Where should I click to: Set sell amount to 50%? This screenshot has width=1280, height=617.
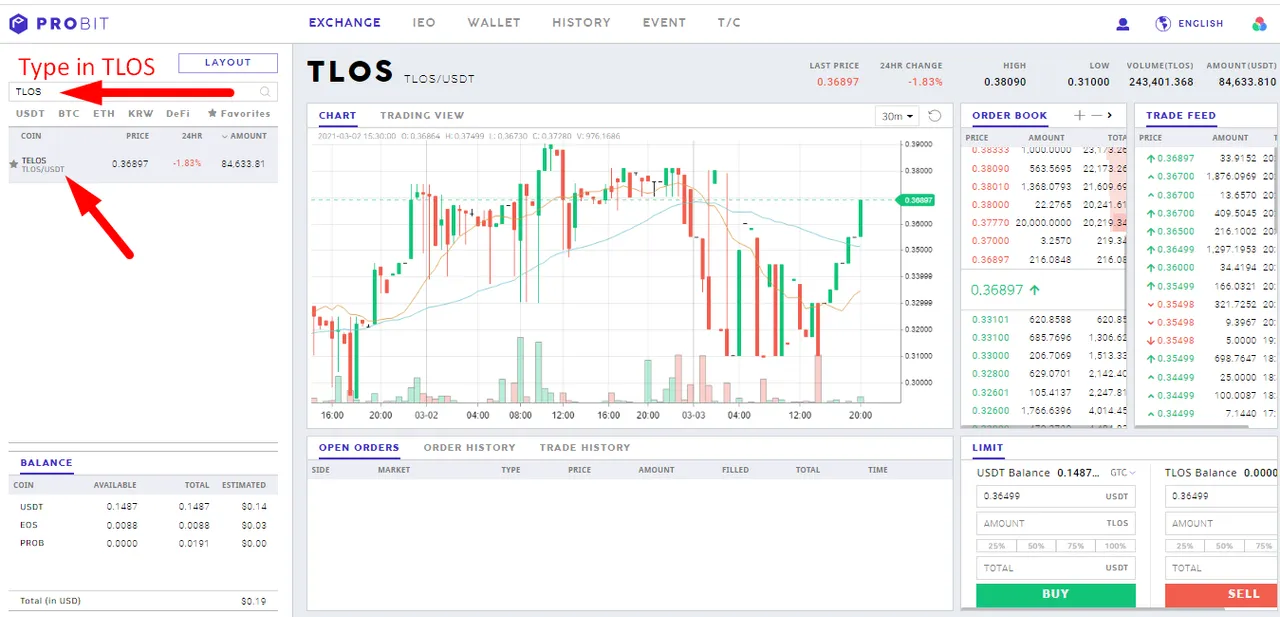(x=1225, y=546)
